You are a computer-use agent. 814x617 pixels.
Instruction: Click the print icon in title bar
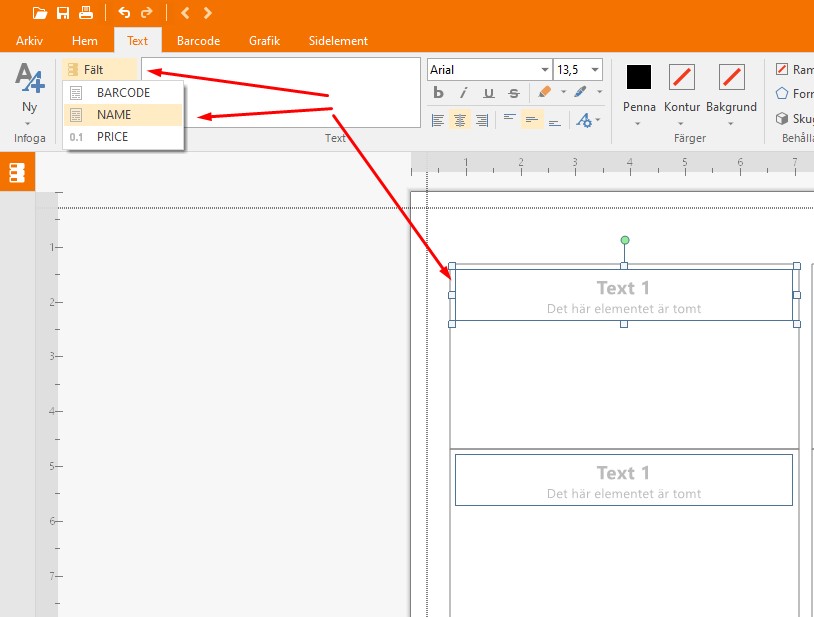86,13
